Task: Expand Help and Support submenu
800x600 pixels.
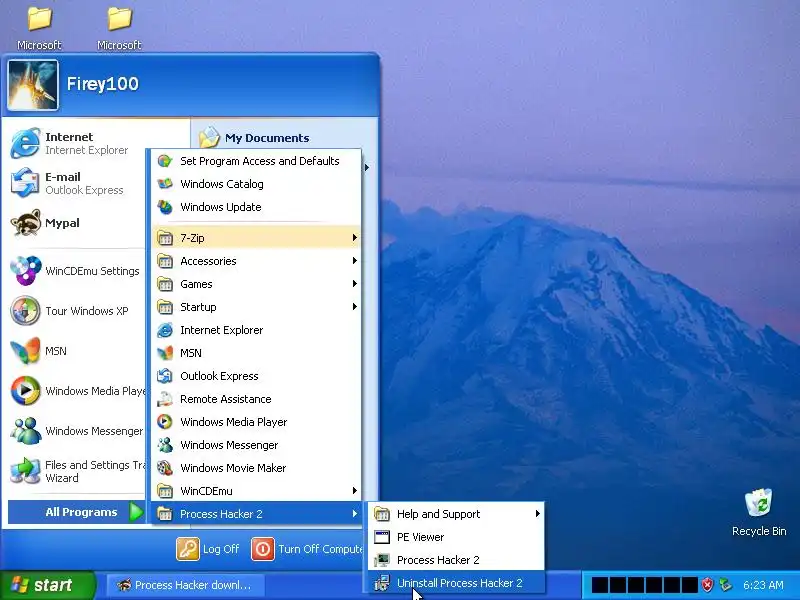Action: tap(456, 514)
